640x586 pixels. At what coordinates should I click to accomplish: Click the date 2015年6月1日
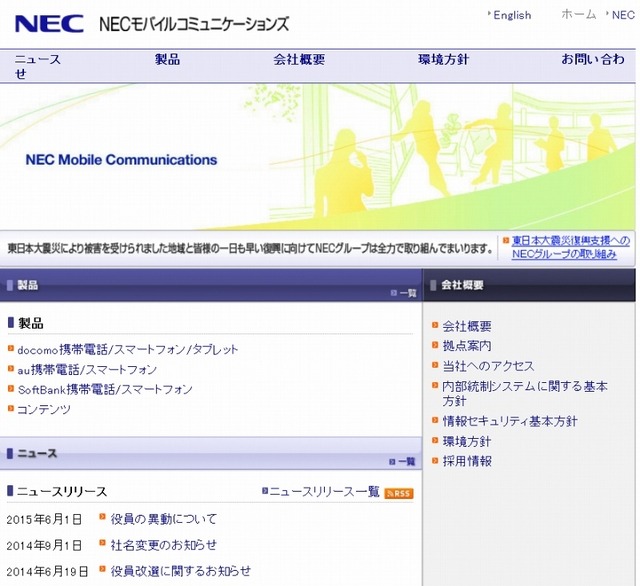click(44, 519)
